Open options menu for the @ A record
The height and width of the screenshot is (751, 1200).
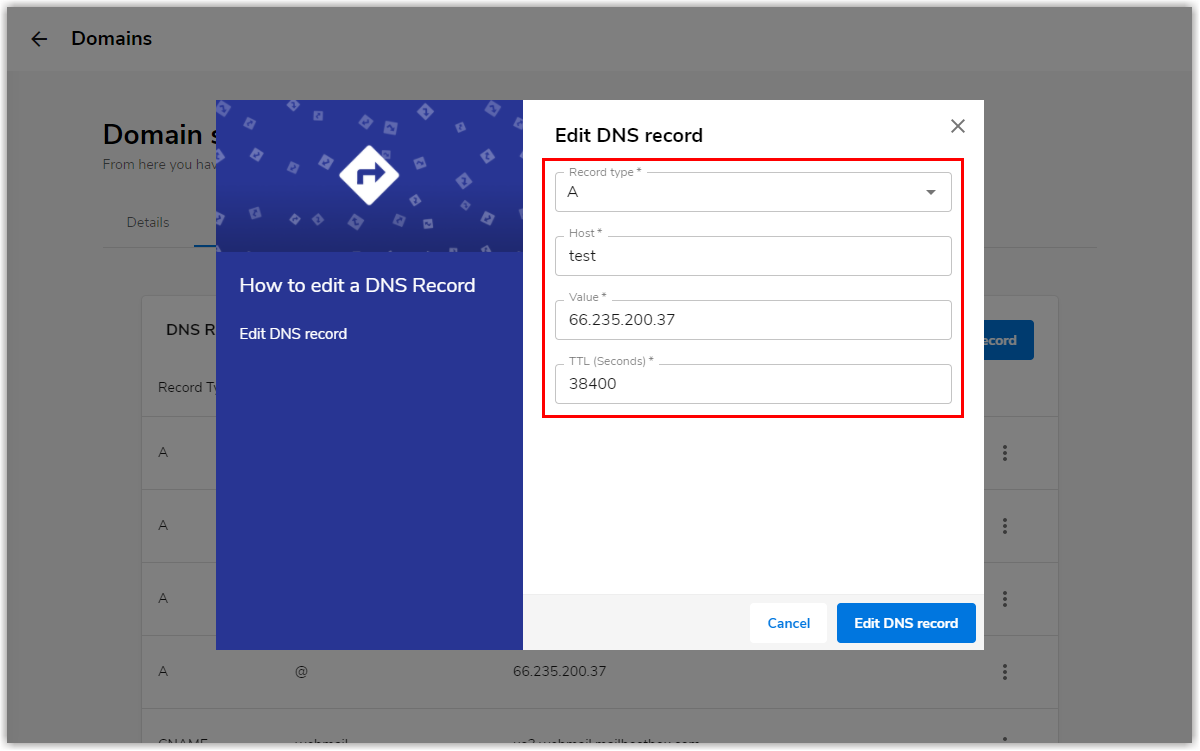1005,672
